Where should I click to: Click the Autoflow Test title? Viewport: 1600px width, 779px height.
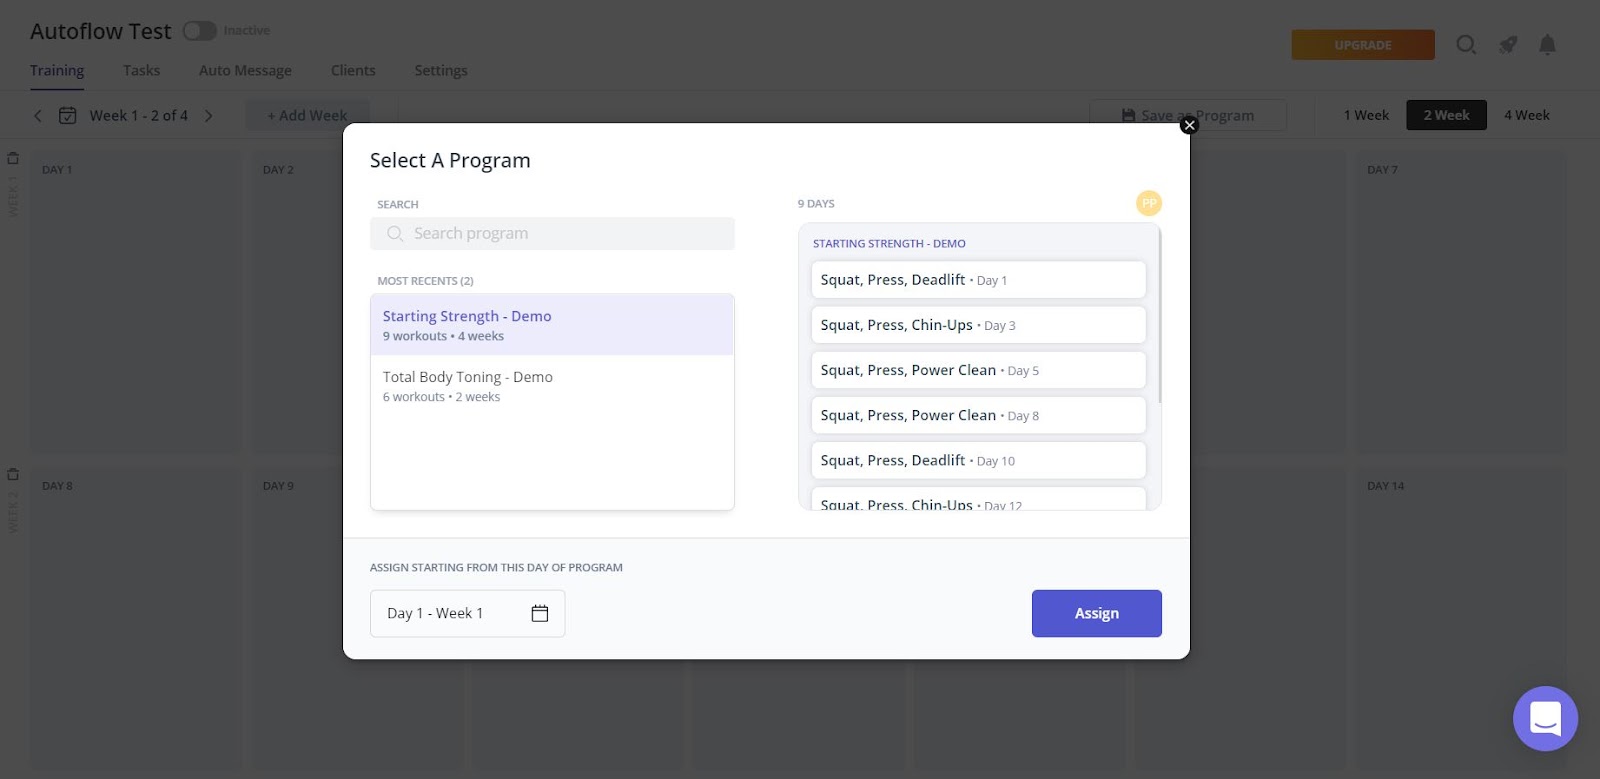coord(101,31)
